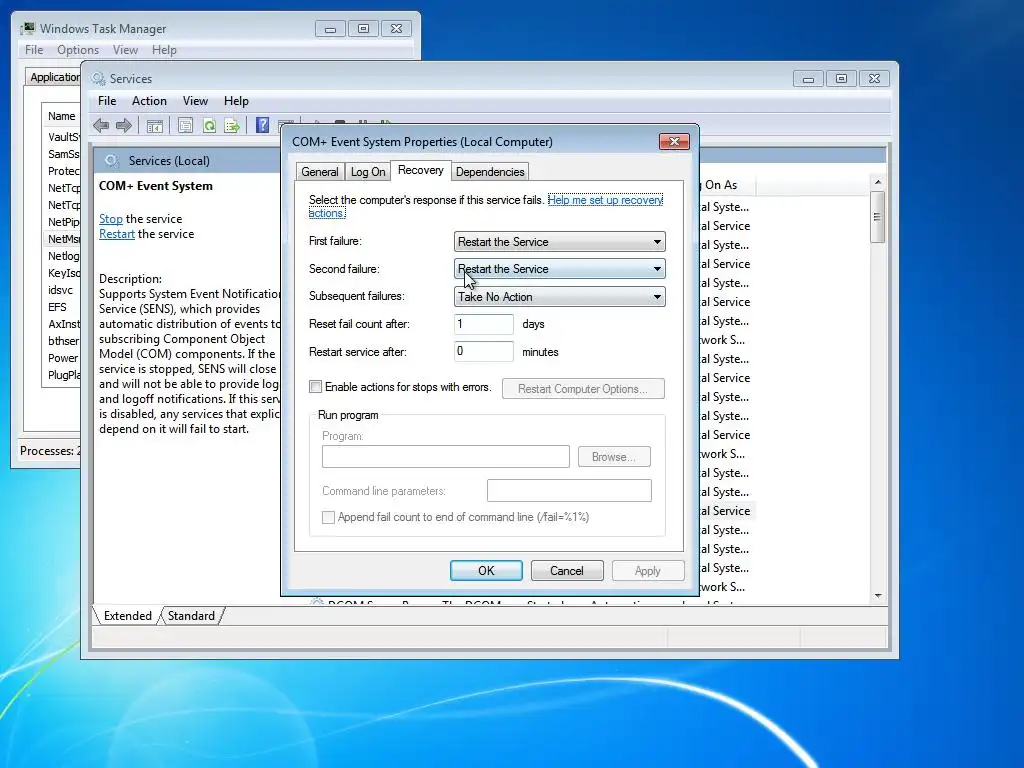Click the Task Manager title bar icon

pyautogui.click(x=27, y=28)
